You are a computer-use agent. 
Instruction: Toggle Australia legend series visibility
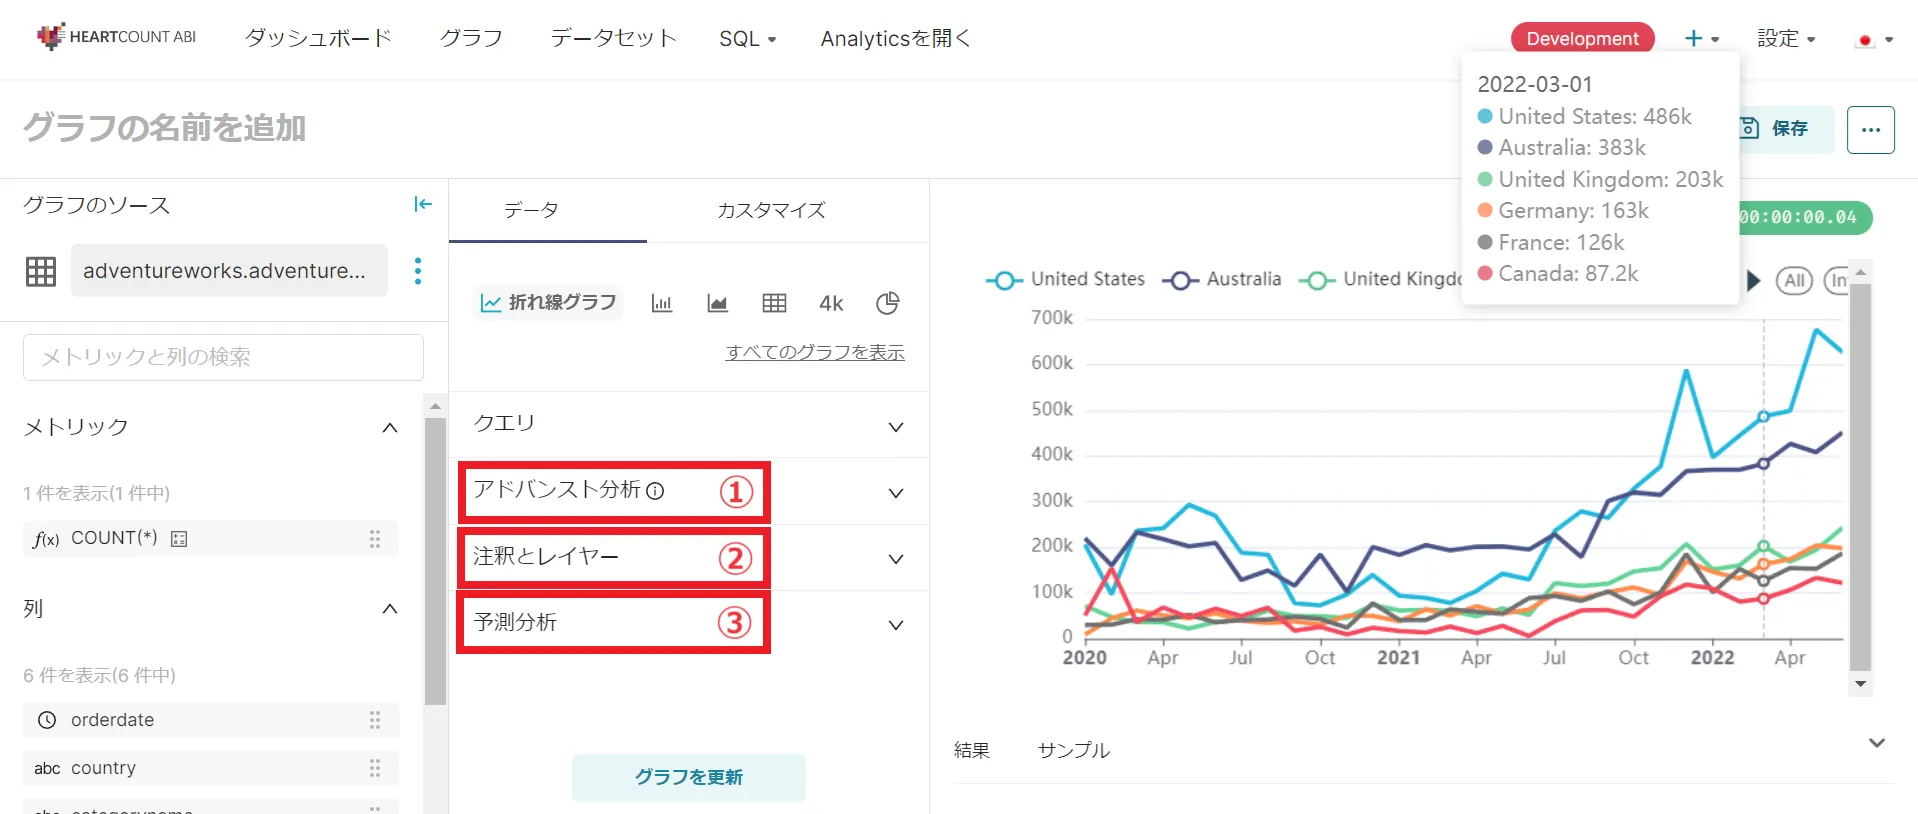click(1223, 280)
